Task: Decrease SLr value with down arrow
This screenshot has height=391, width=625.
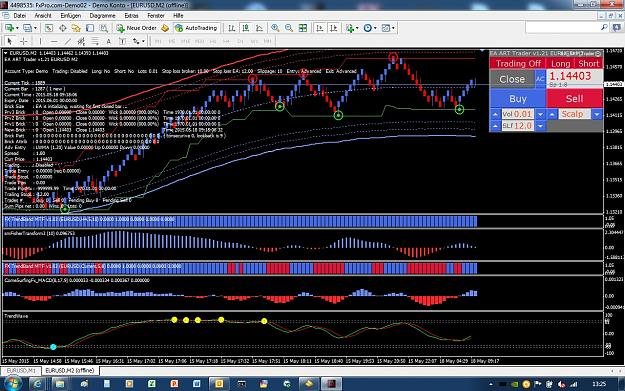Action: tap(540, 126)
